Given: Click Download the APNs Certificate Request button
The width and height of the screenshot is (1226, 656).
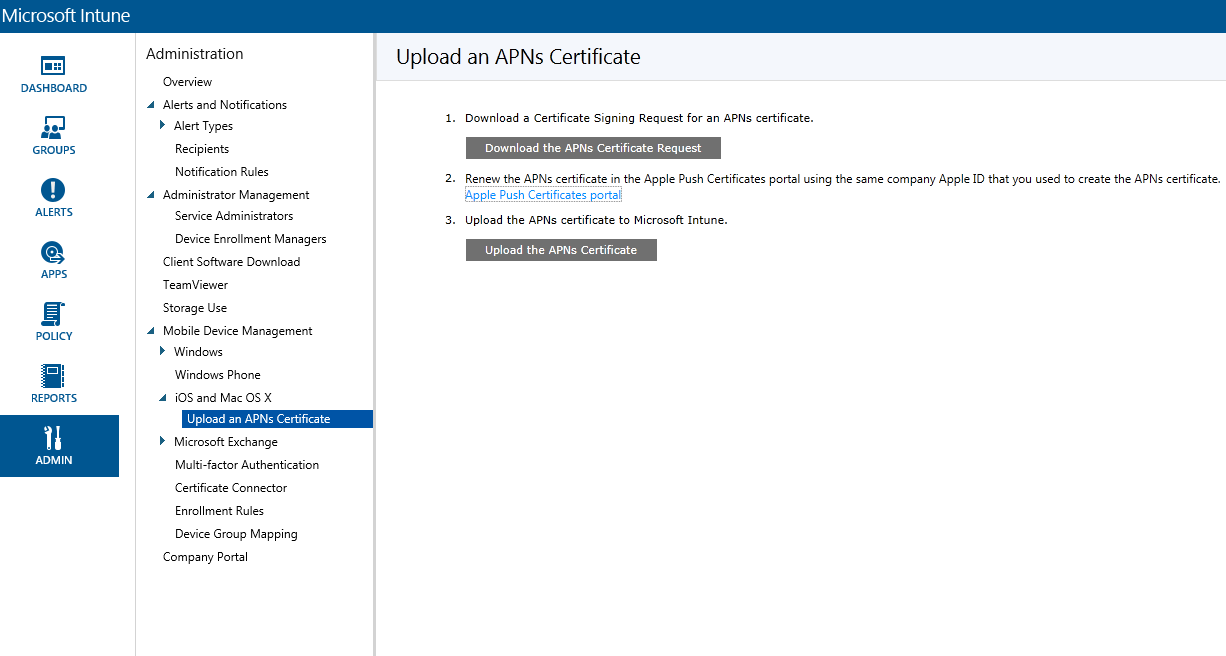Looking at the screenshot, I should [x=593, y=148].
